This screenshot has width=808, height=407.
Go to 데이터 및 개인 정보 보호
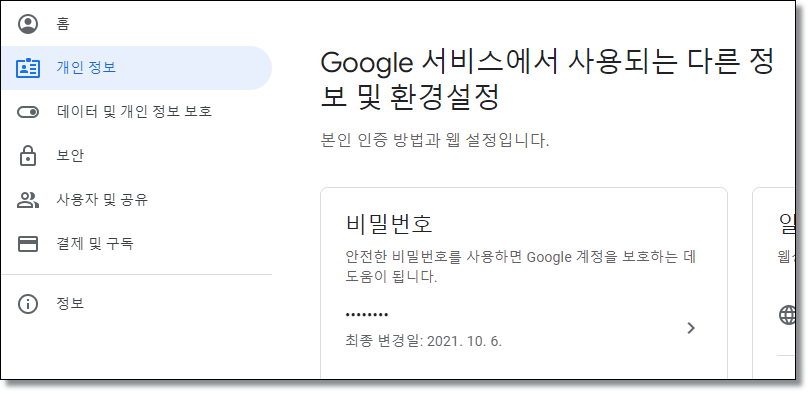(x=136, y=112)
